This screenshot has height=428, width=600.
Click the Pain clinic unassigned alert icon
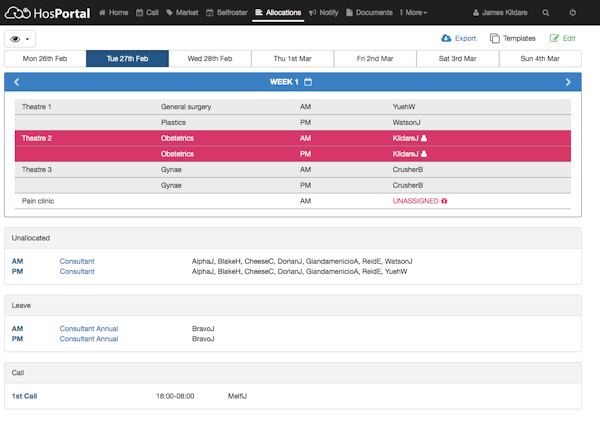(444, 201)
